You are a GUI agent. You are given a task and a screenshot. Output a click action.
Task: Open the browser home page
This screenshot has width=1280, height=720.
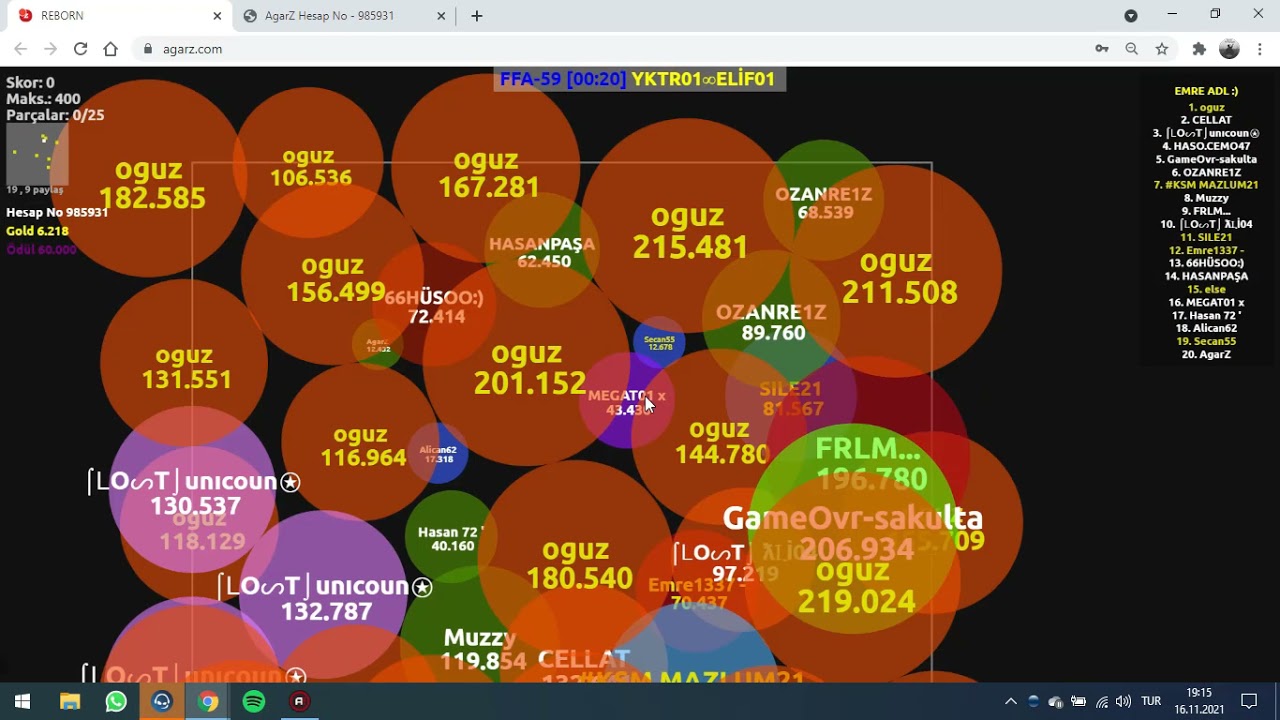111,49
